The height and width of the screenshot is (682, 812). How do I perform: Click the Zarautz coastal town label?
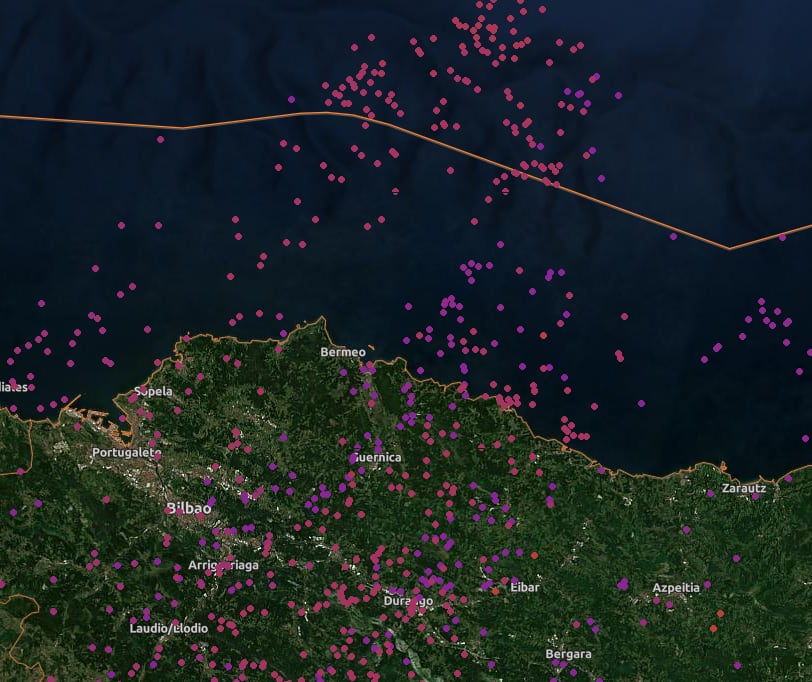(x=744, y=489)
